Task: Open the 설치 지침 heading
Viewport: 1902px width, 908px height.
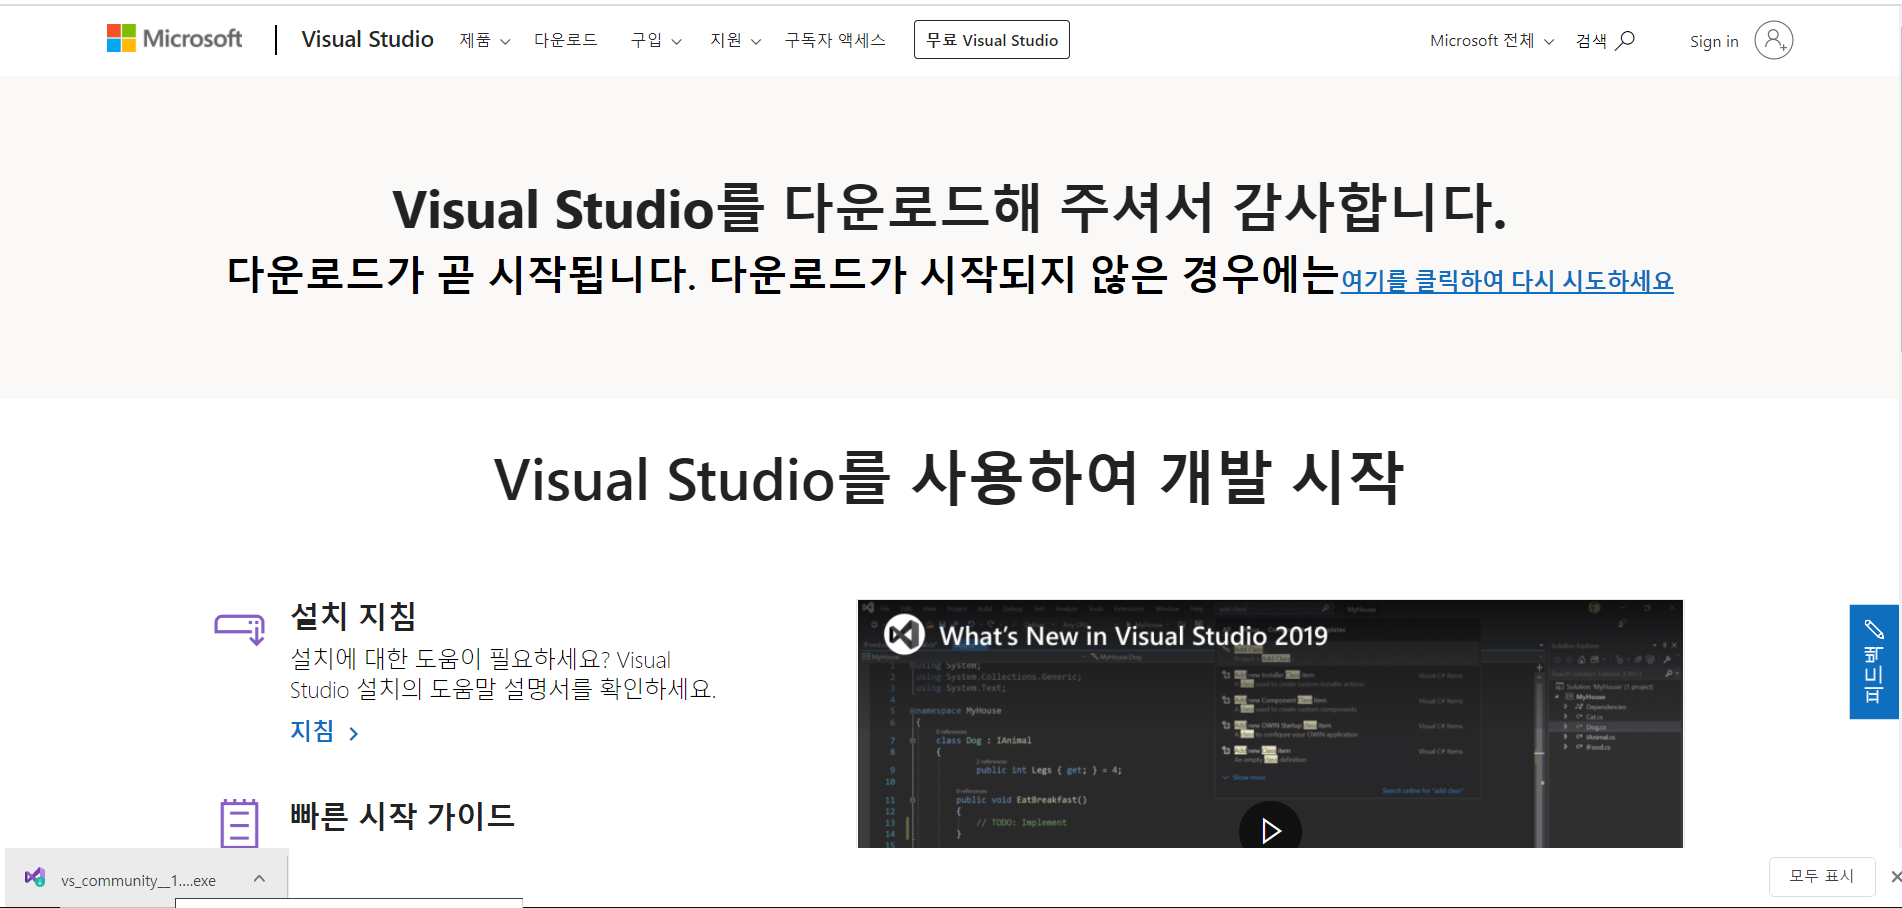Action: coord(353,616)
